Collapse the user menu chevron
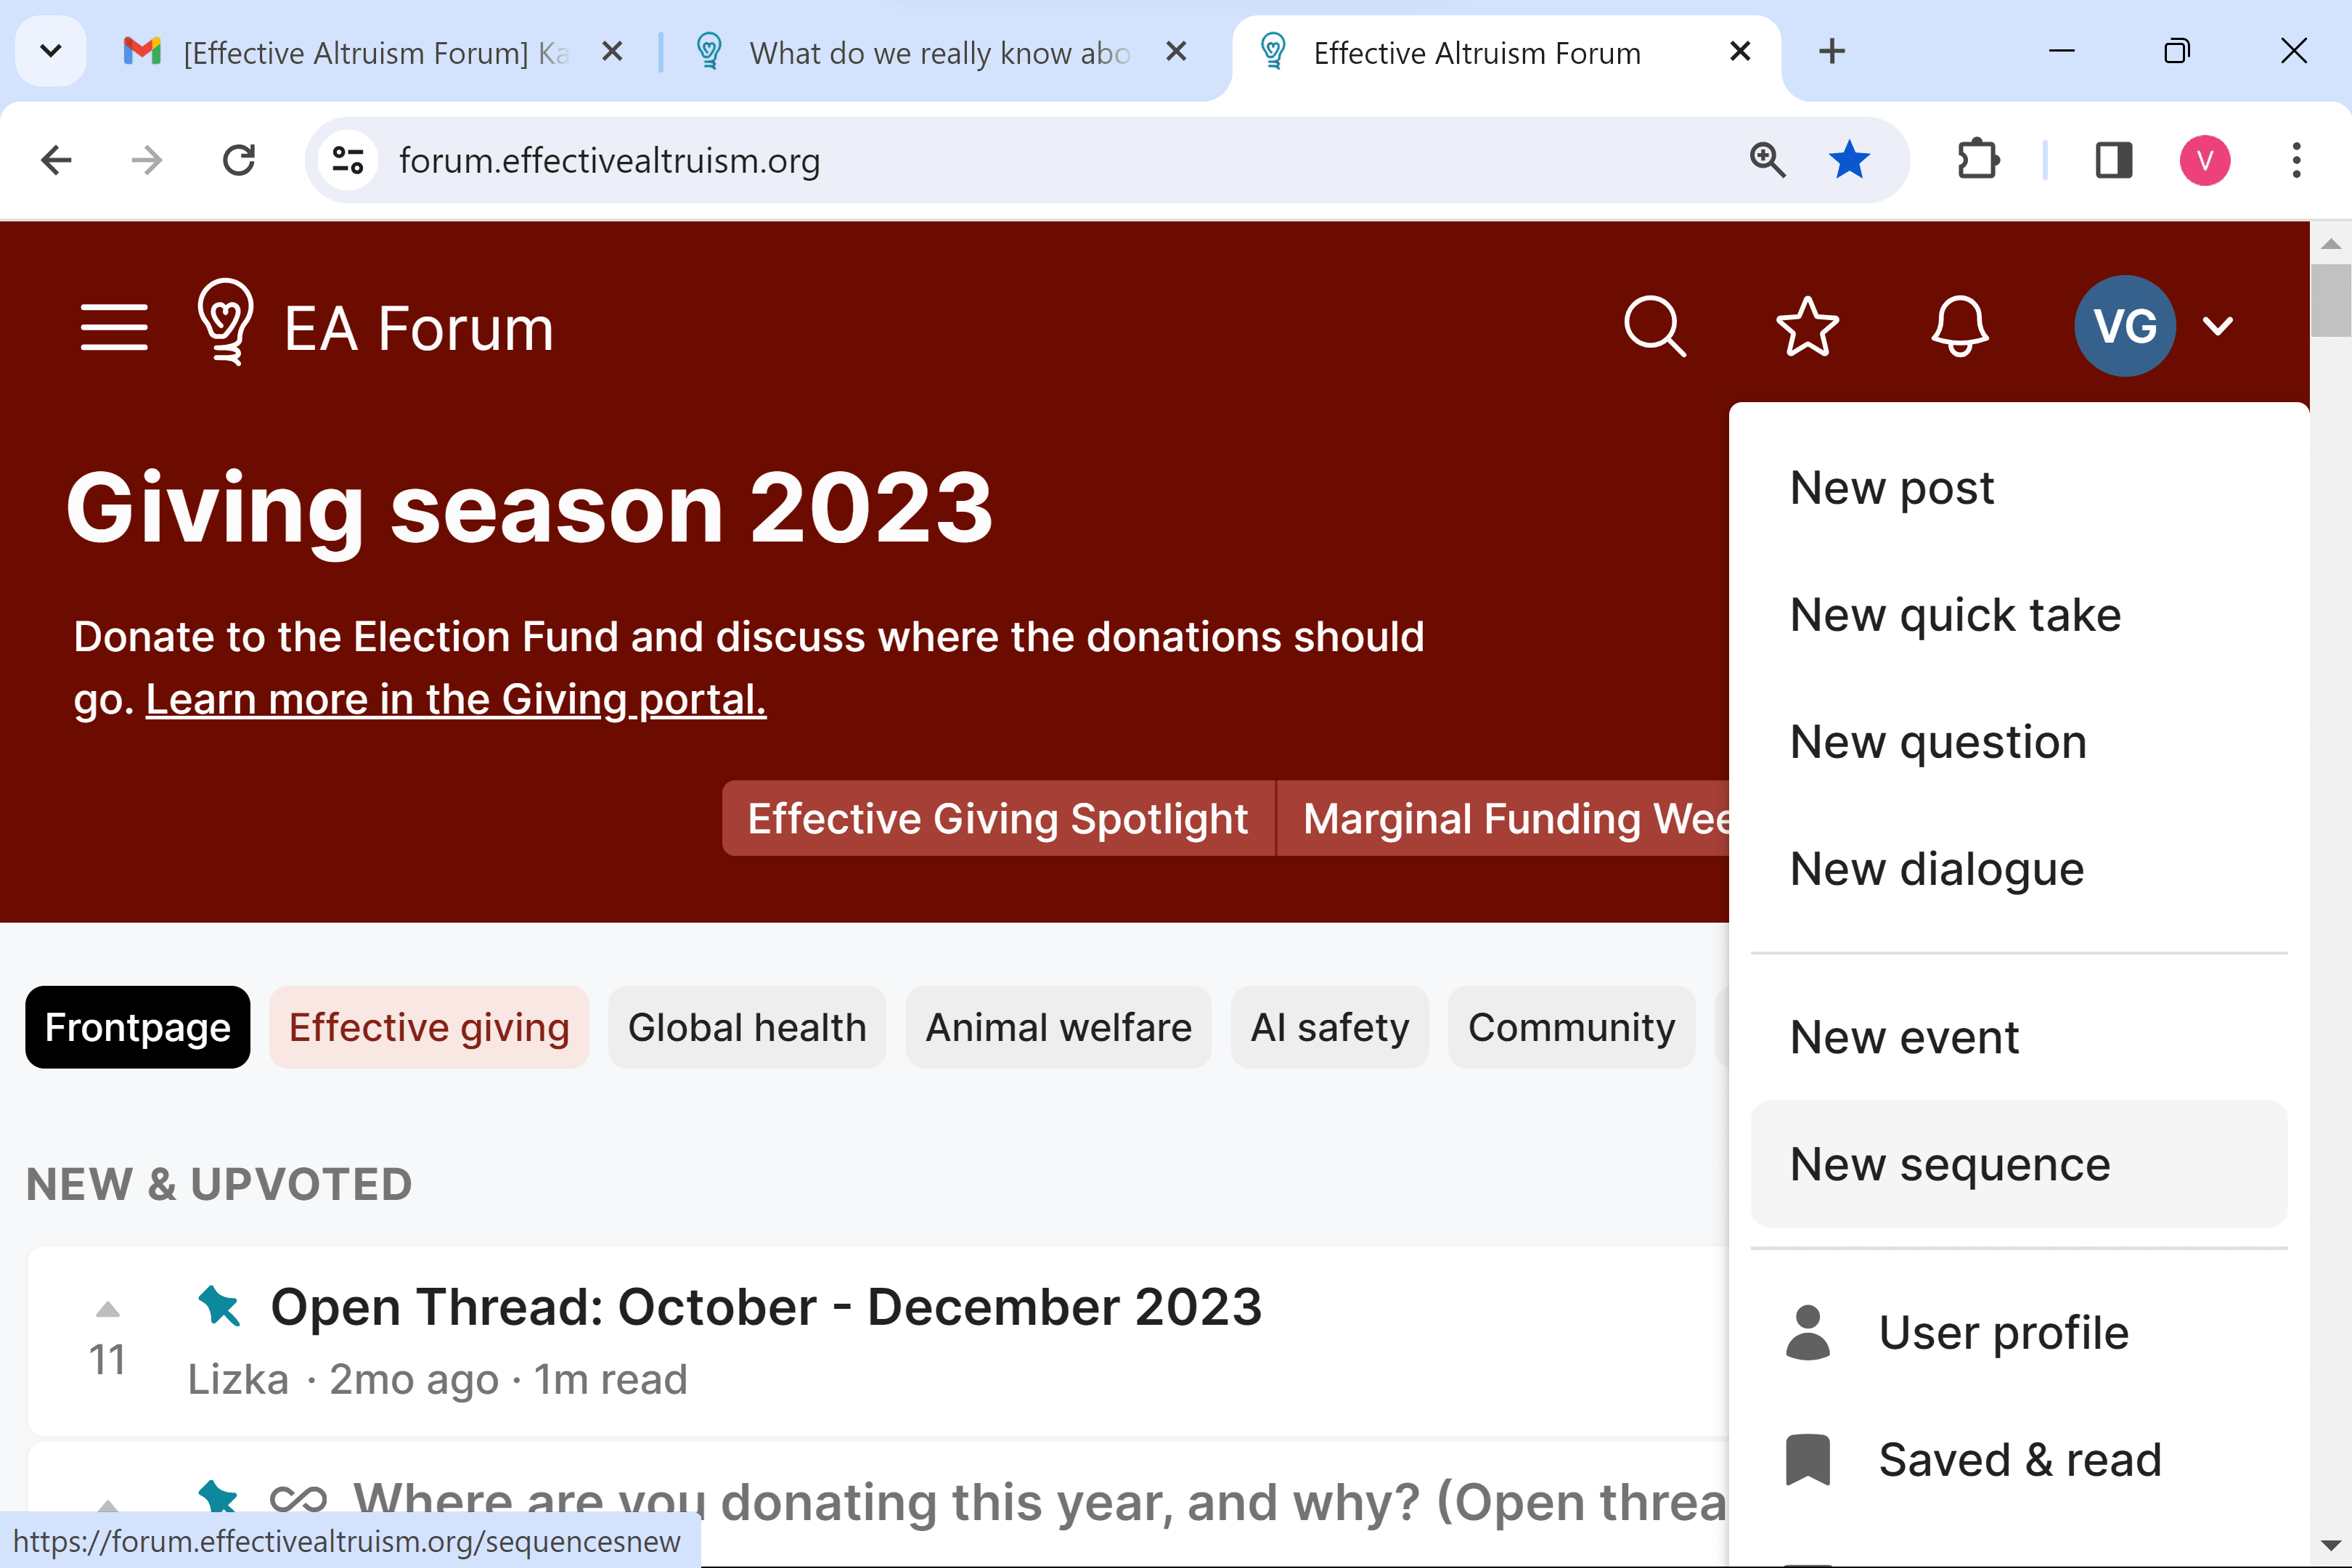This screenshot has width=2352, height=1568. pos(2218,326)
